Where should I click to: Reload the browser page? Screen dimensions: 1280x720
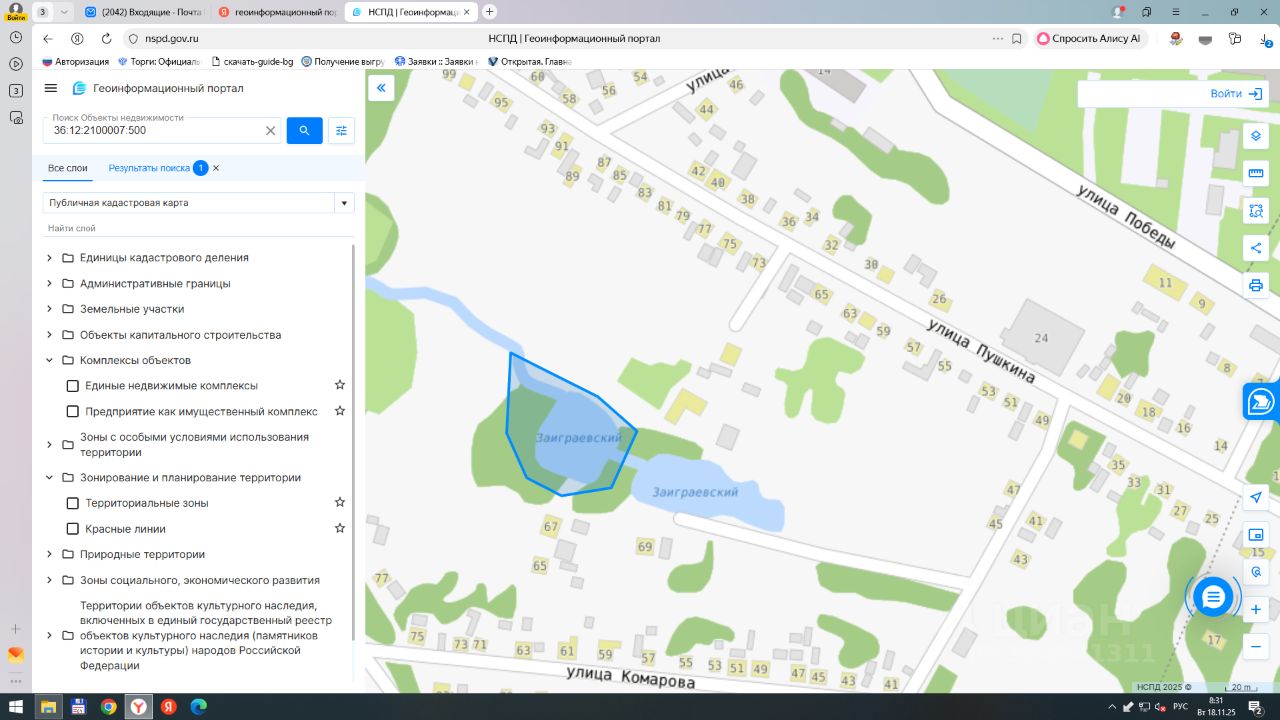coord(106,39)
